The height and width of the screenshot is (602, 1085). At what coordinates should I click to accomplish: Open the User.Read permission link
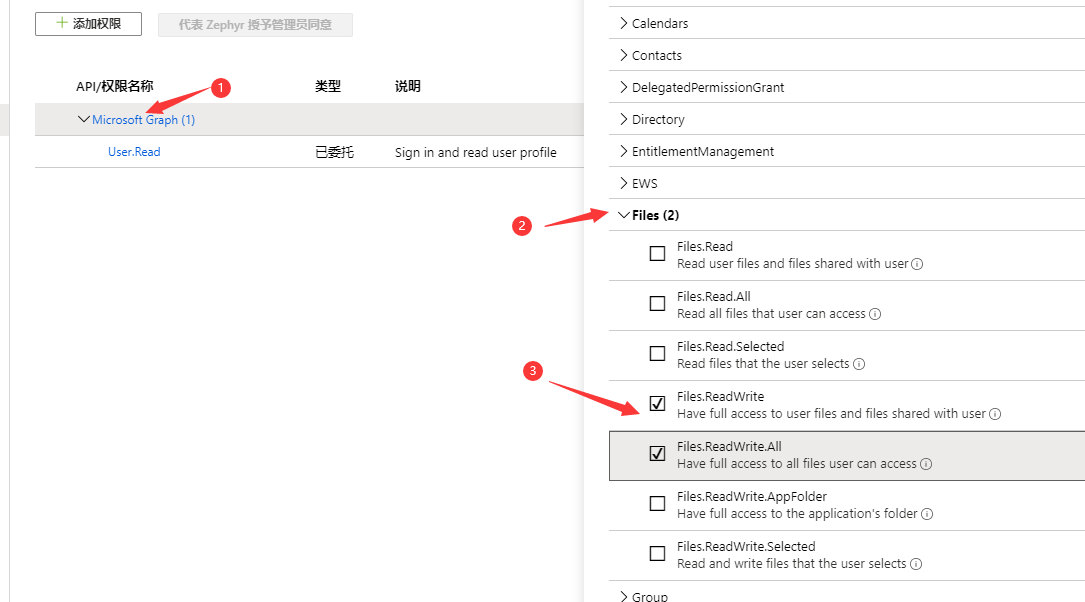pos(134,152)
